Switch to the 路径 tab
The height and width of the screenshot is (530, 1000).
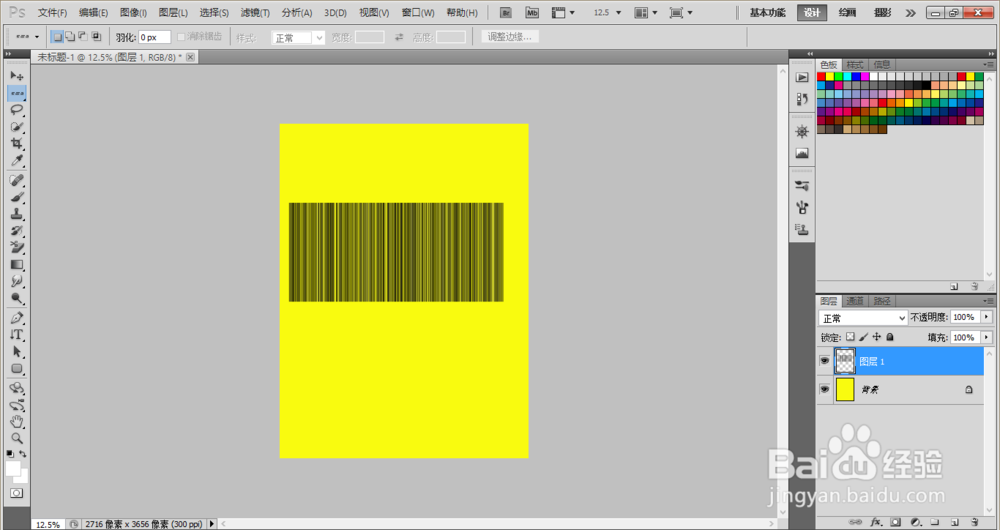[x=882, y=301]
